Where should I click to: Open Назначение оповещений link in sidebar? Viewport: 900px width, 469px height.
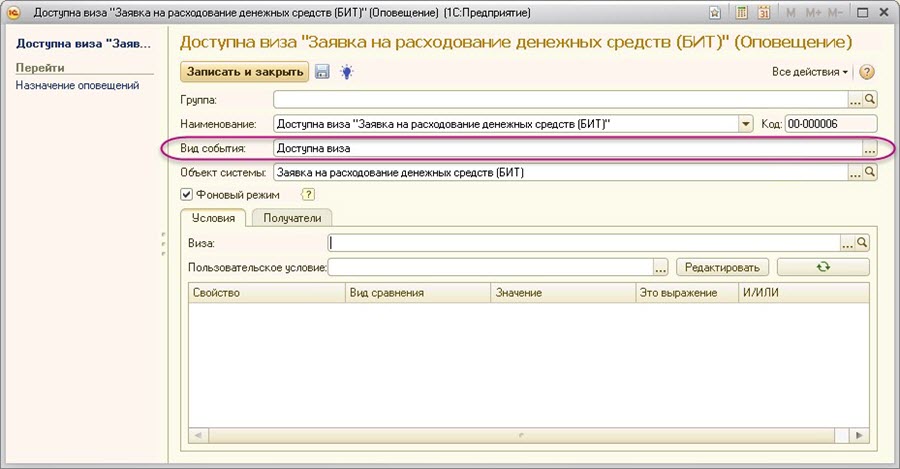77,86
